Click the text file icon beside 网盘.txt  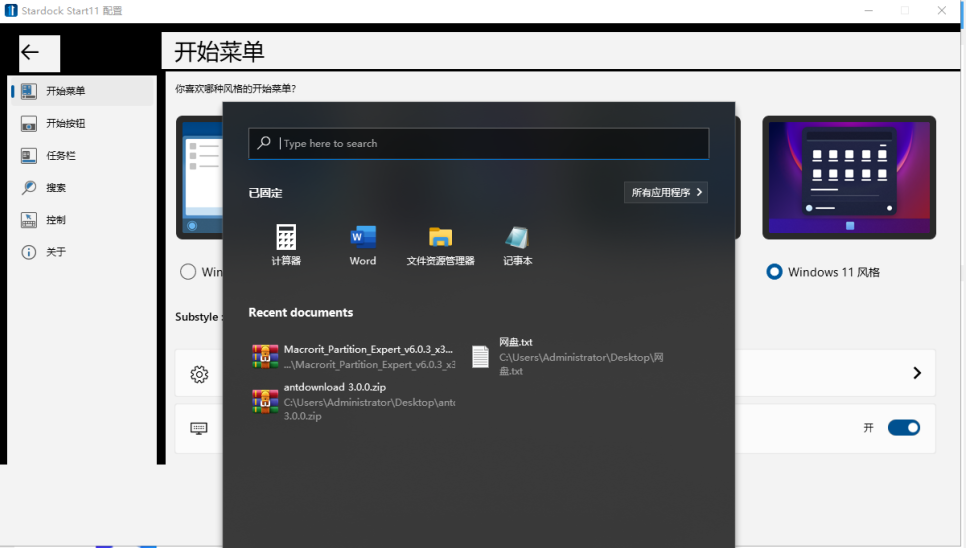coord(481,357)
